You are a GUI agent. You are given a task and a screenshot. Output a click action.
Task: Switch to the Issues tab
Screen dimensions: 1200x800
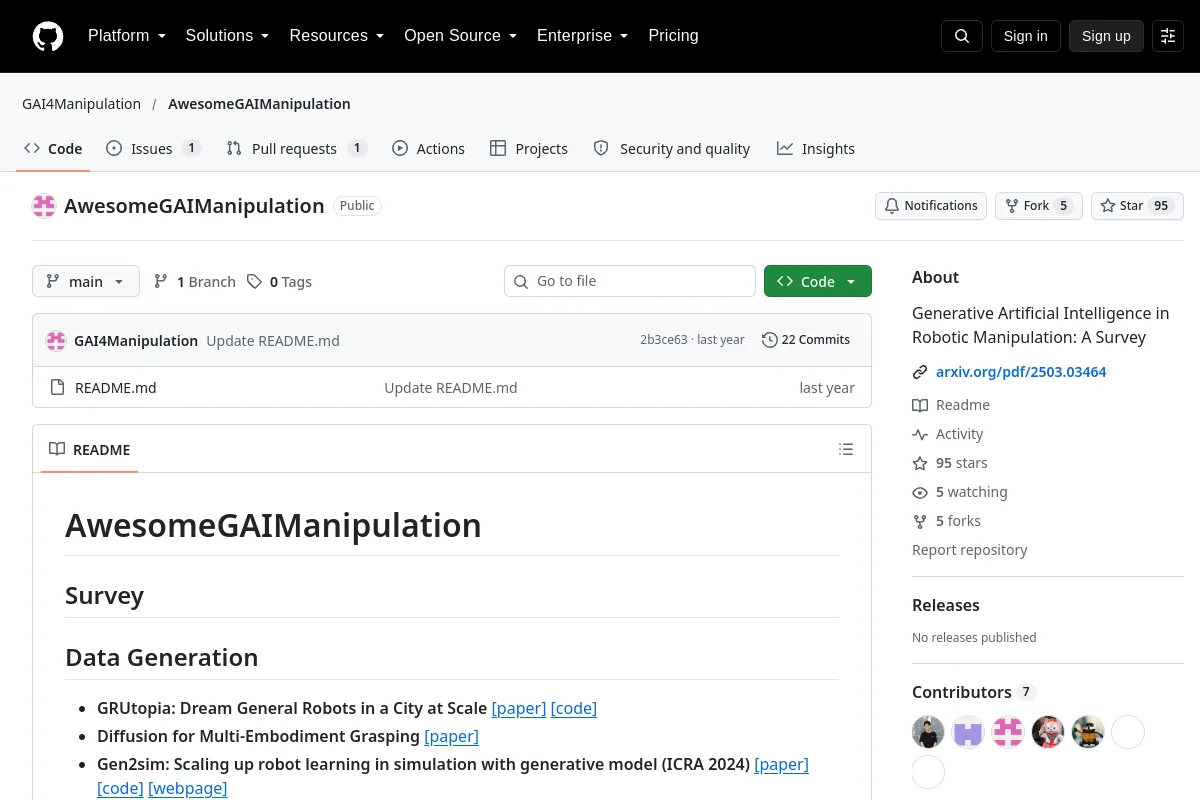coord(153,149)
